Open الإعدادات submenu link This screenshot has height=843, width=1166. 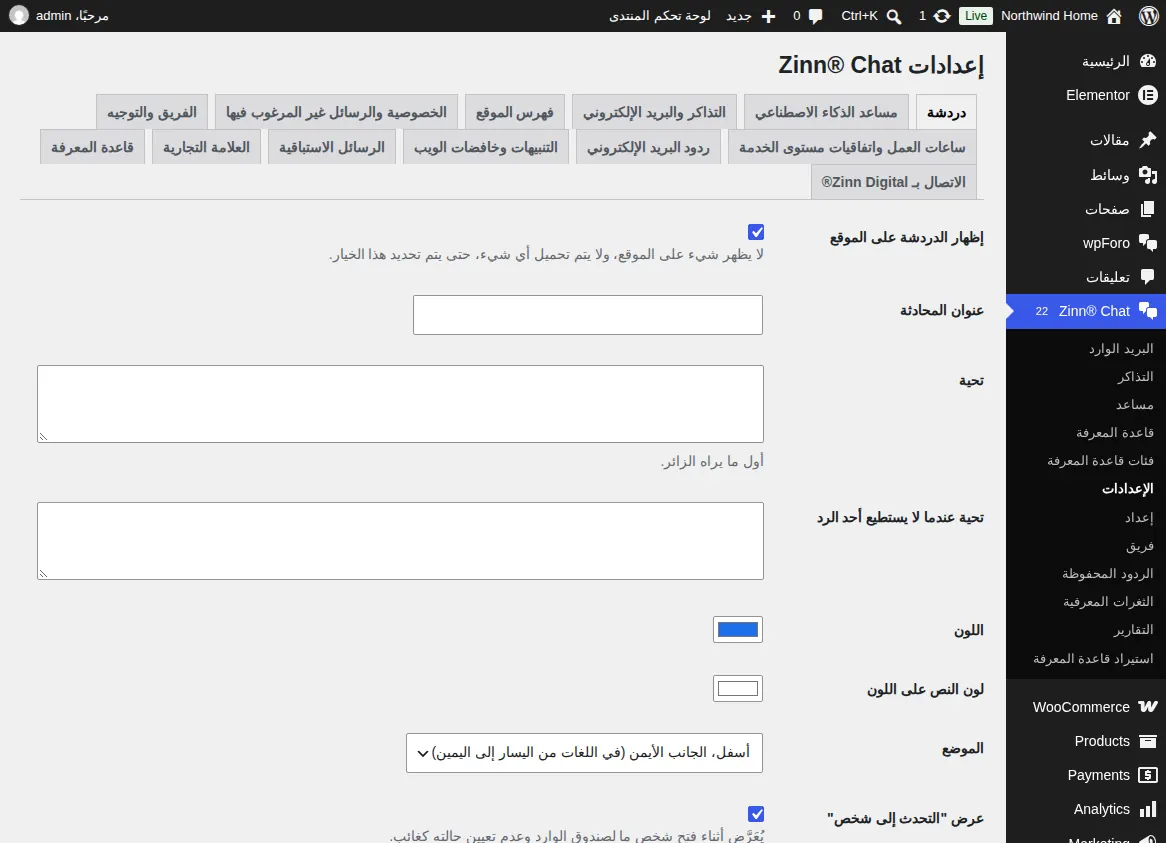1127,488
